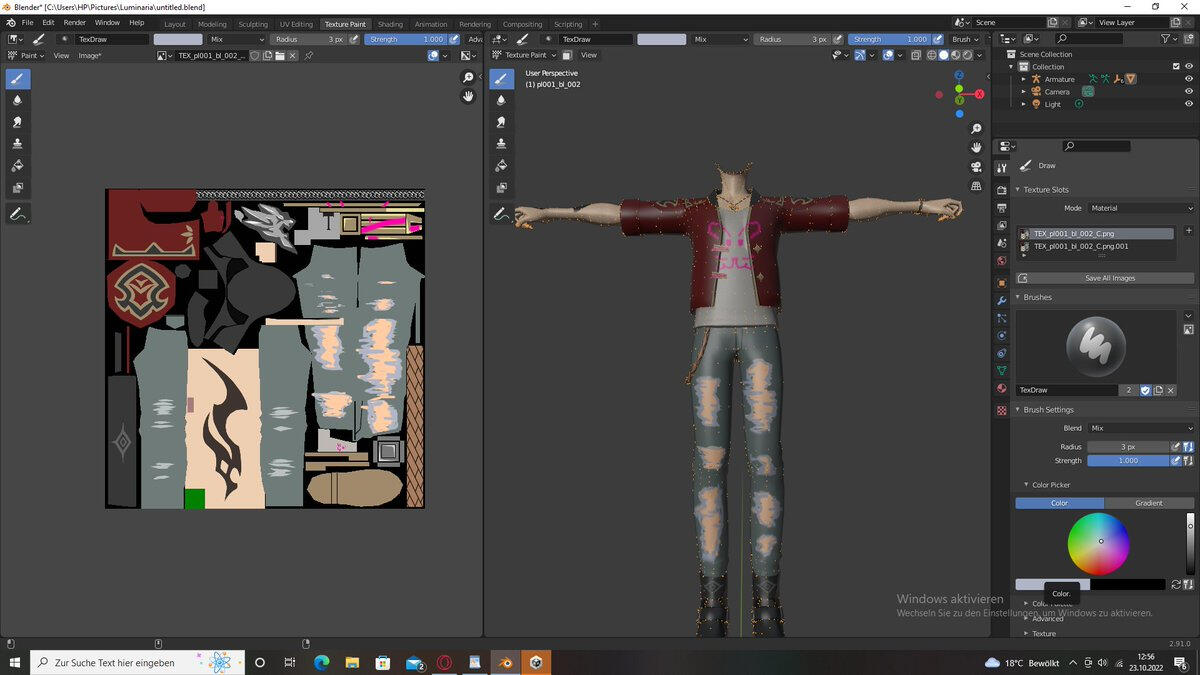
Task: Uncheck the Collection exclude checkbox
Action: (x=1175, y=67)
